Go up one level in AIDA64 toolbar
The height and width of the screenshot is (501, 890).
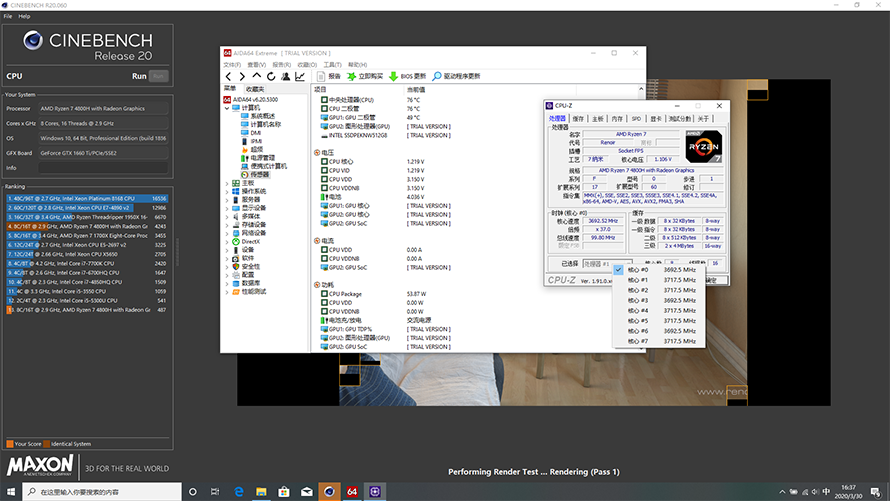click(x=257, y=76)
